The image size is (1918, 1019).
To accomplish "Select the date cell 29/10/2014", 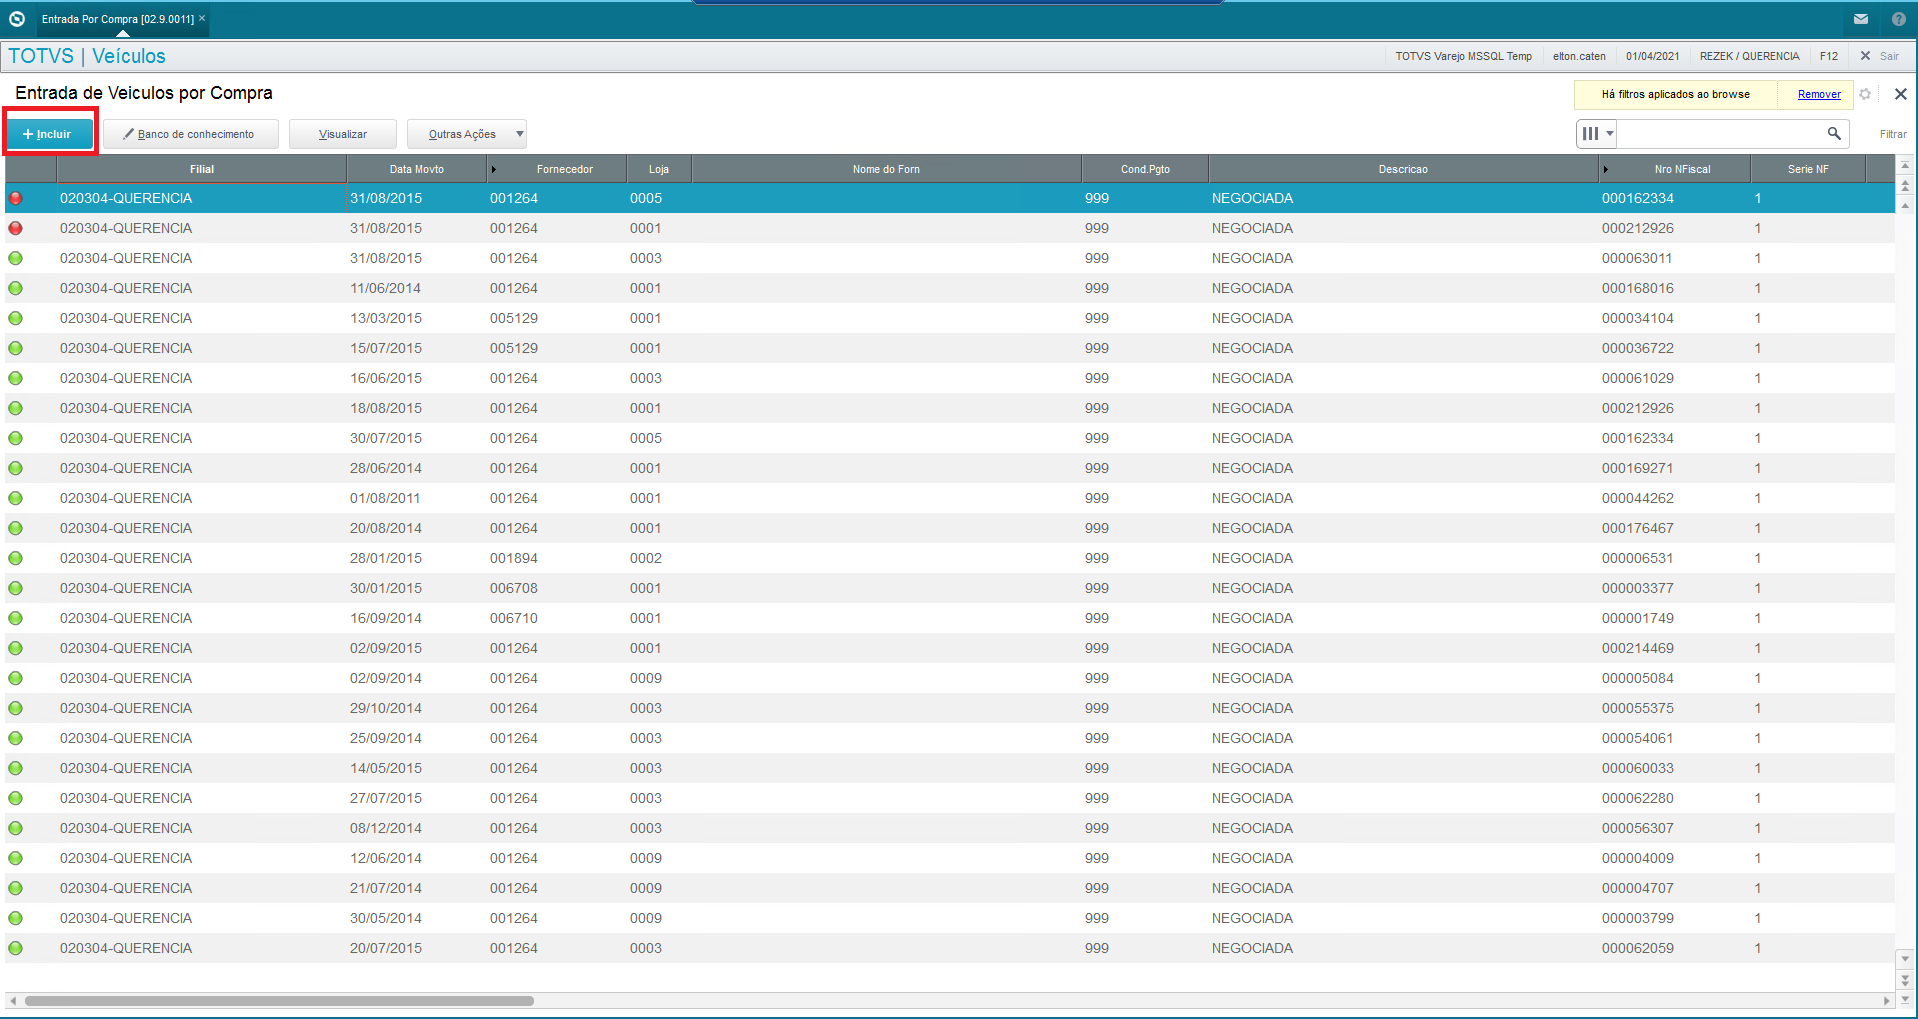I will [x=386, y=708].
